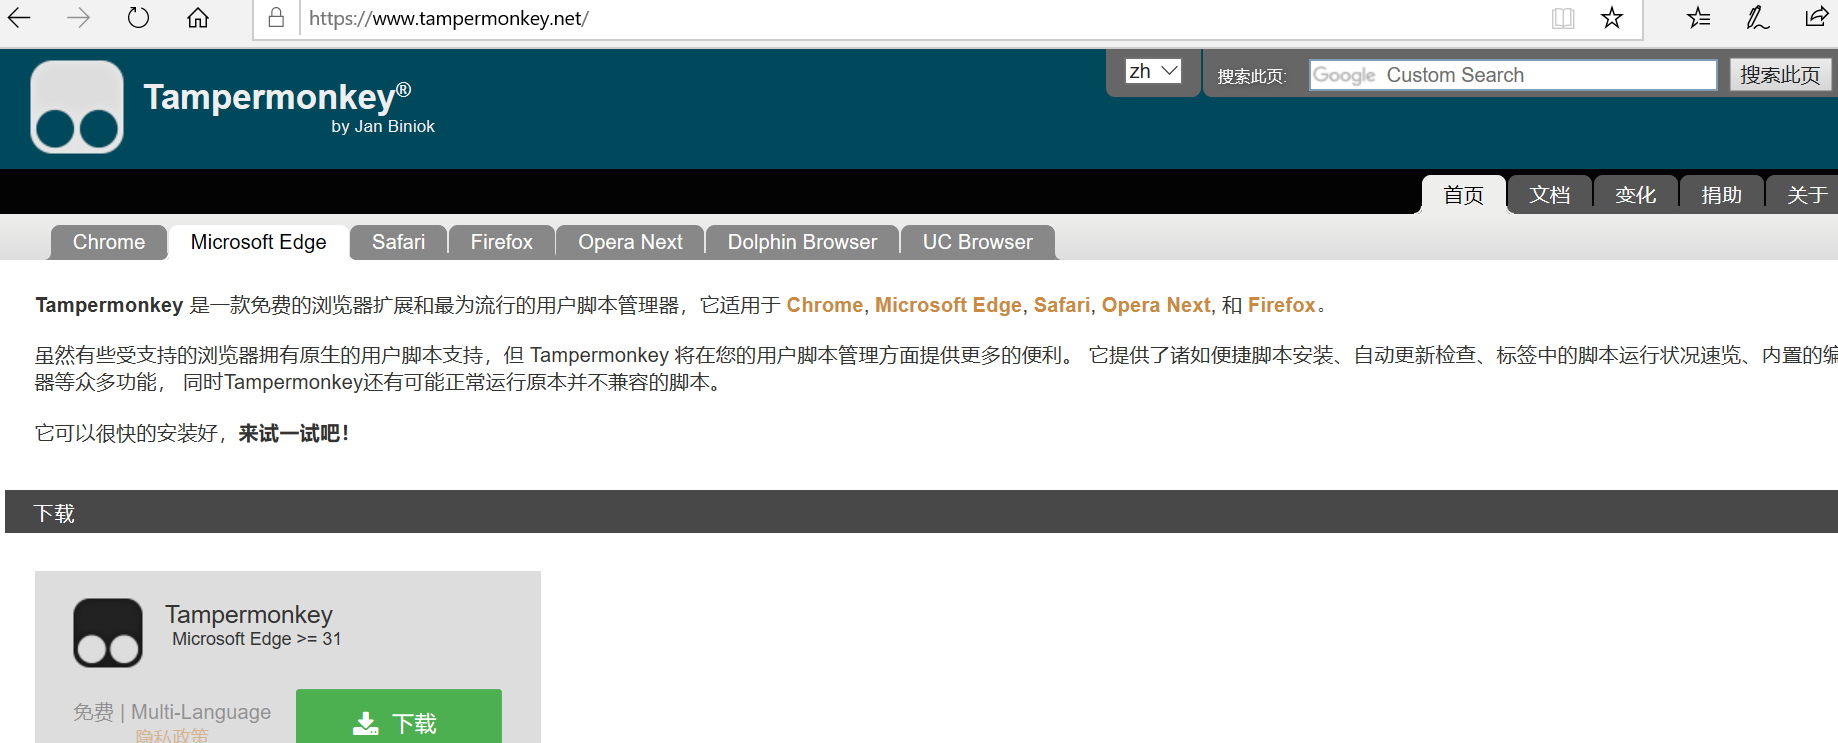Open the 隐私政策 privacy policy link

pos(172,736)
